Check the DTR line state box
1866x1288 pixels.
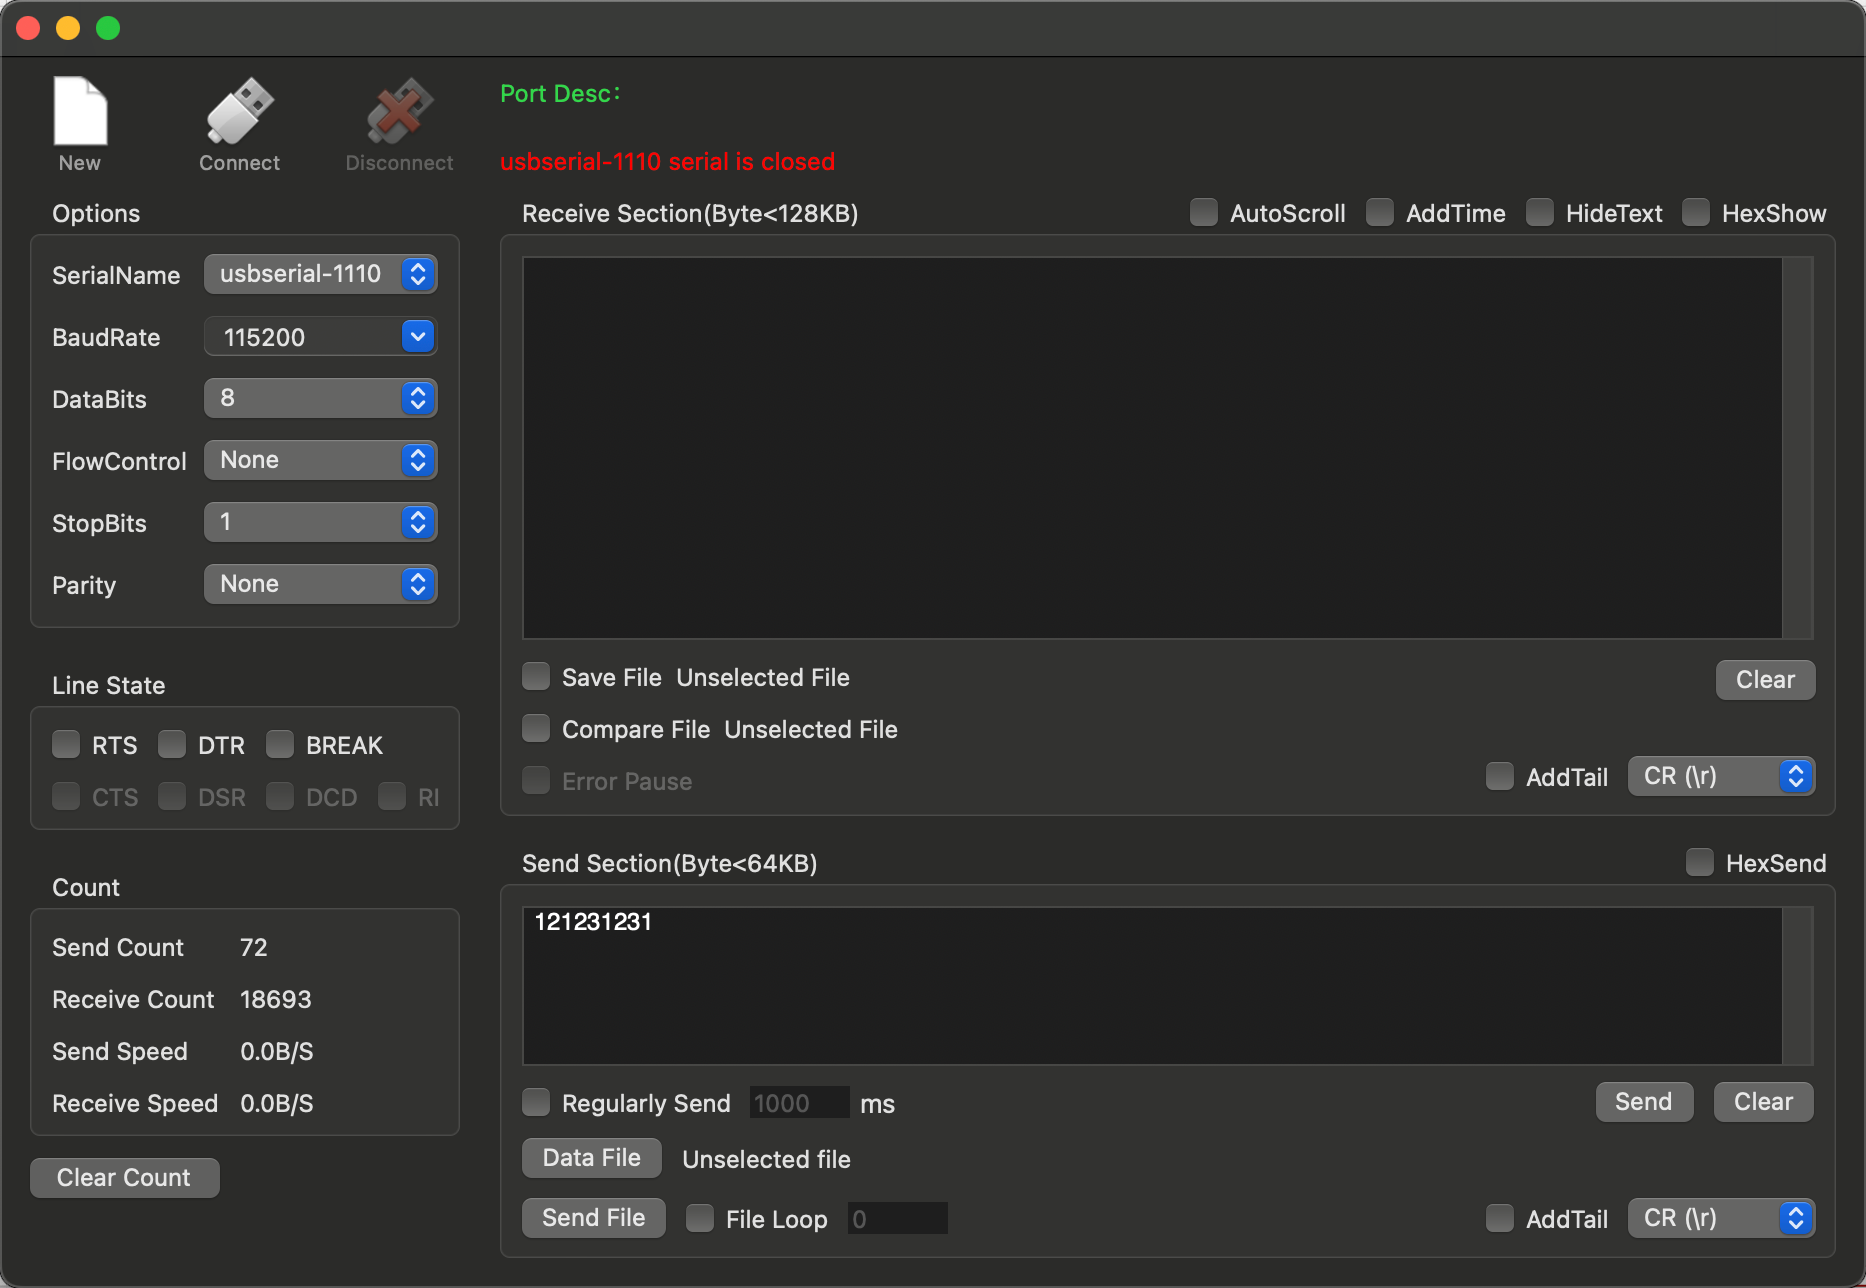172,744
